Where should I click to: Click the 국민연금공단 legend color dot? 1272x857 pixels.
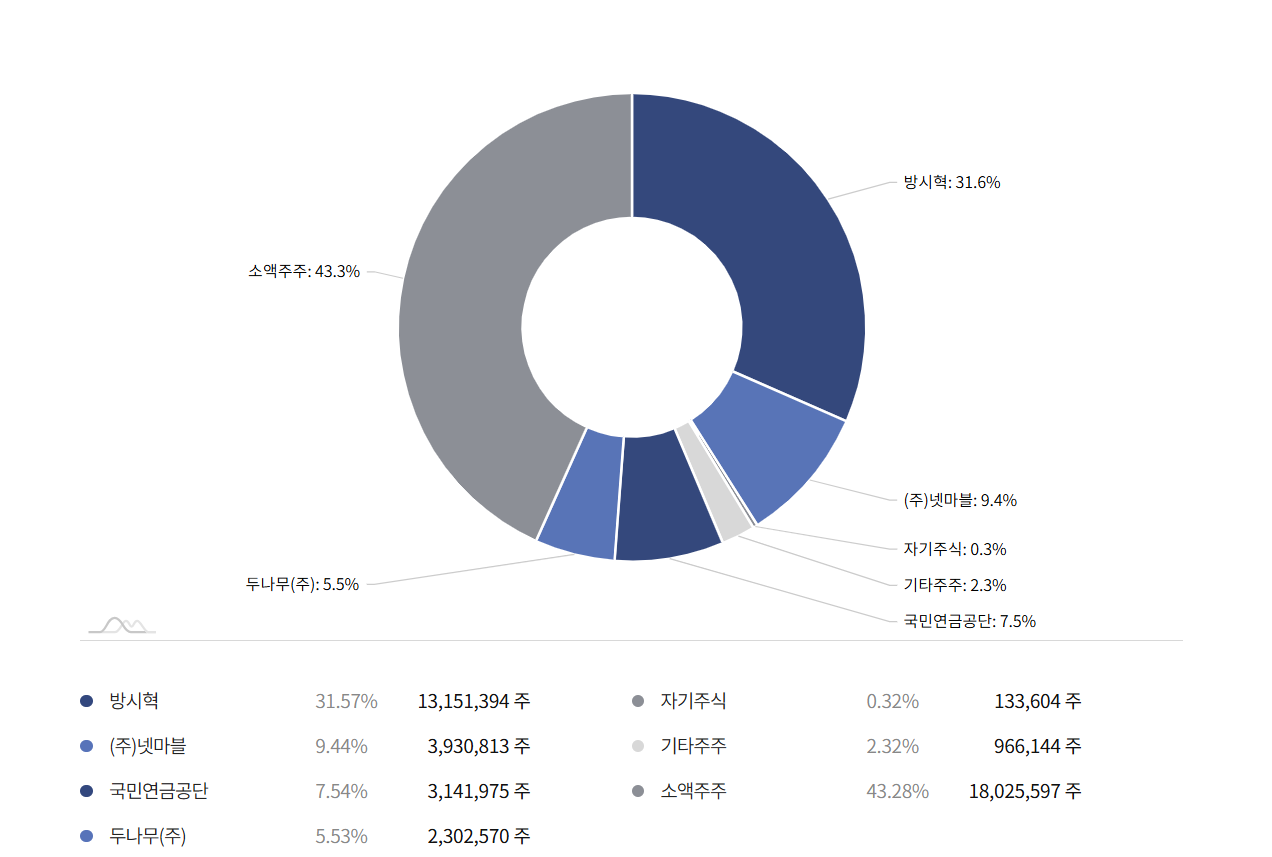(x=87, y=791)
